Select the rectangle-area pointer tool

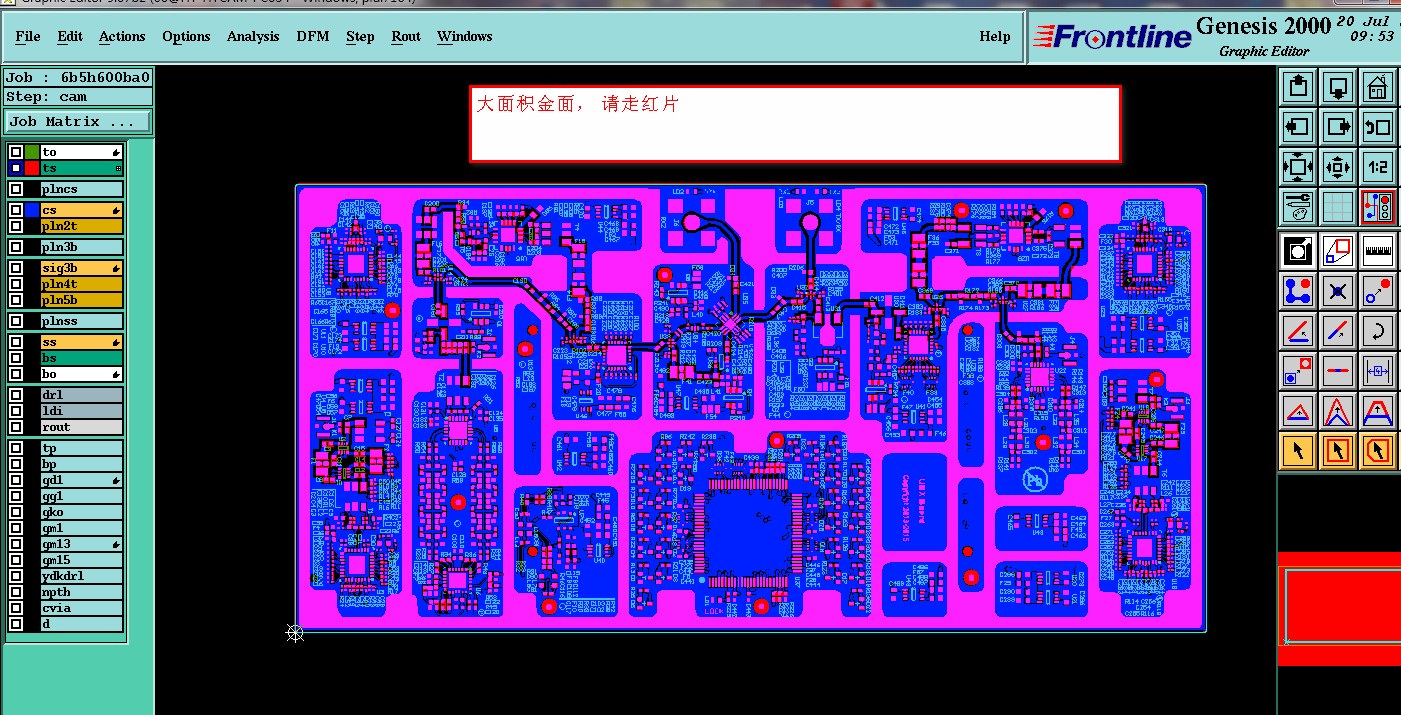click(1338, 451)
